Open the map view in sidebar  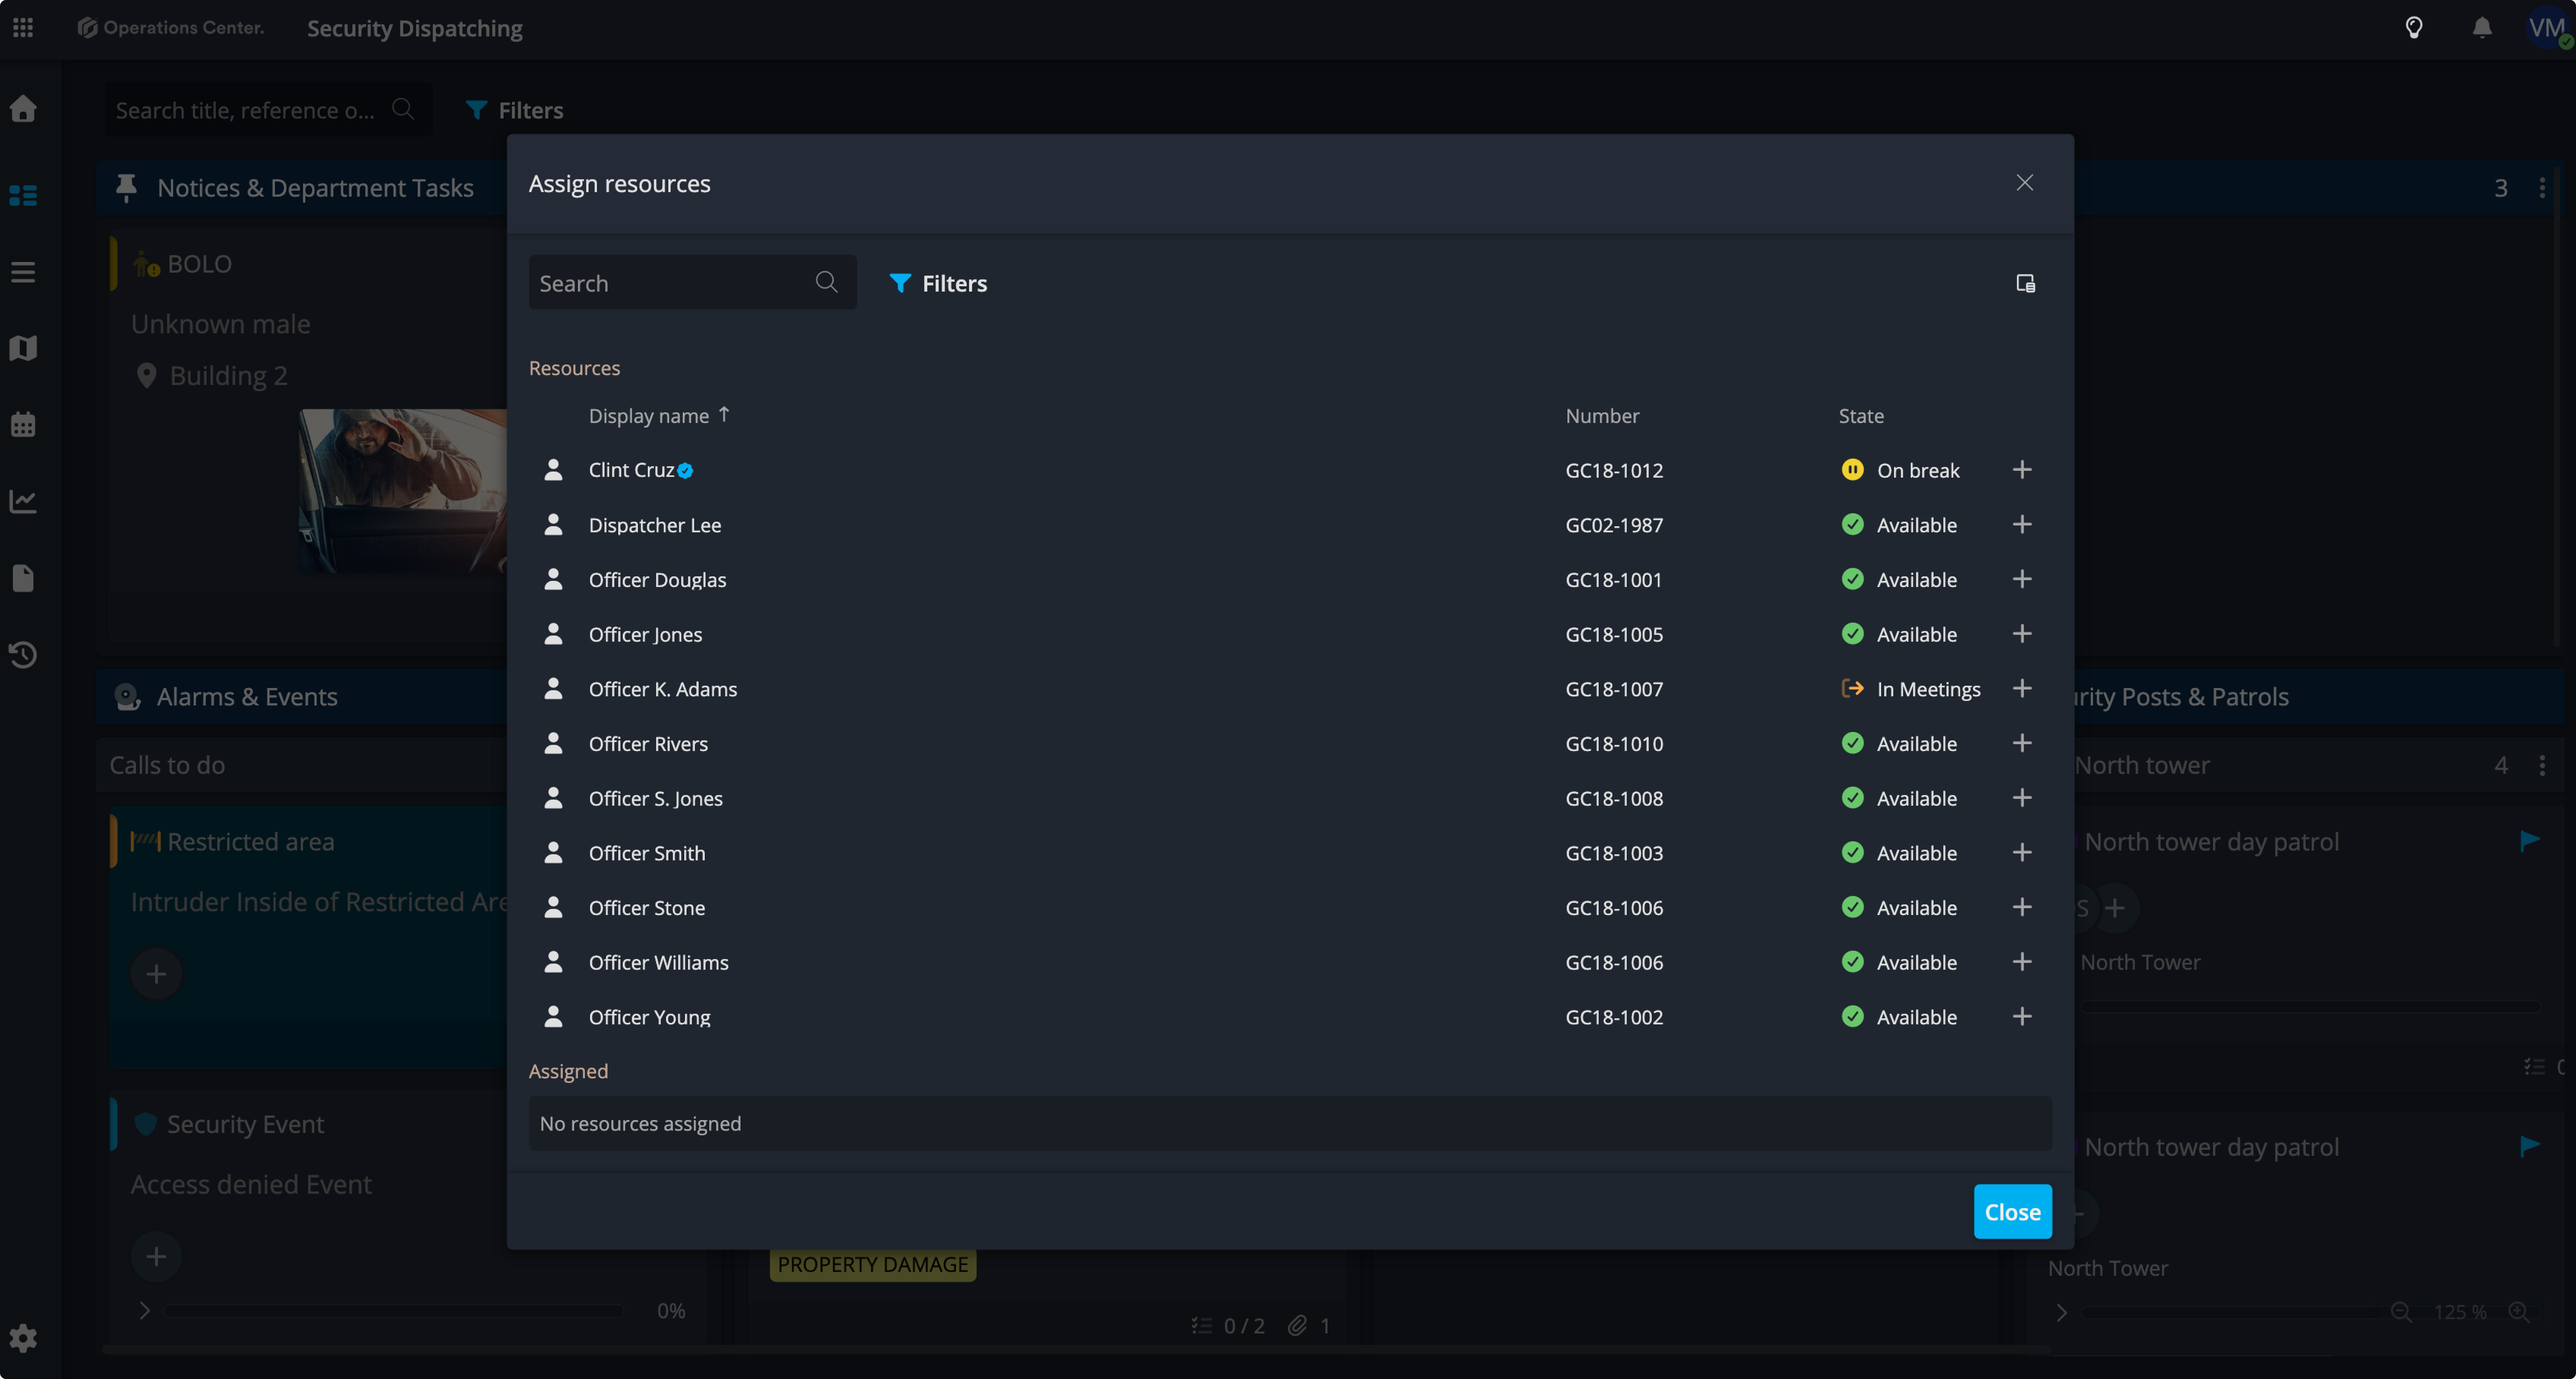(23, 348)
